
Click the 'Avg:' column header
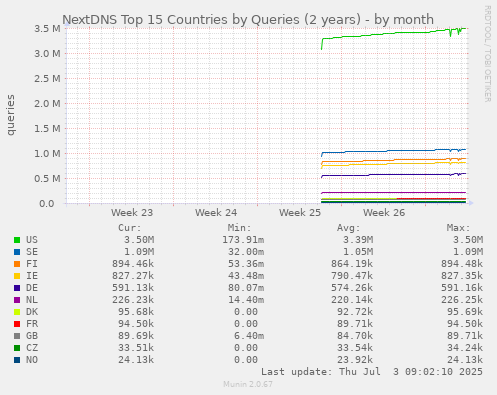coord(349,228)
